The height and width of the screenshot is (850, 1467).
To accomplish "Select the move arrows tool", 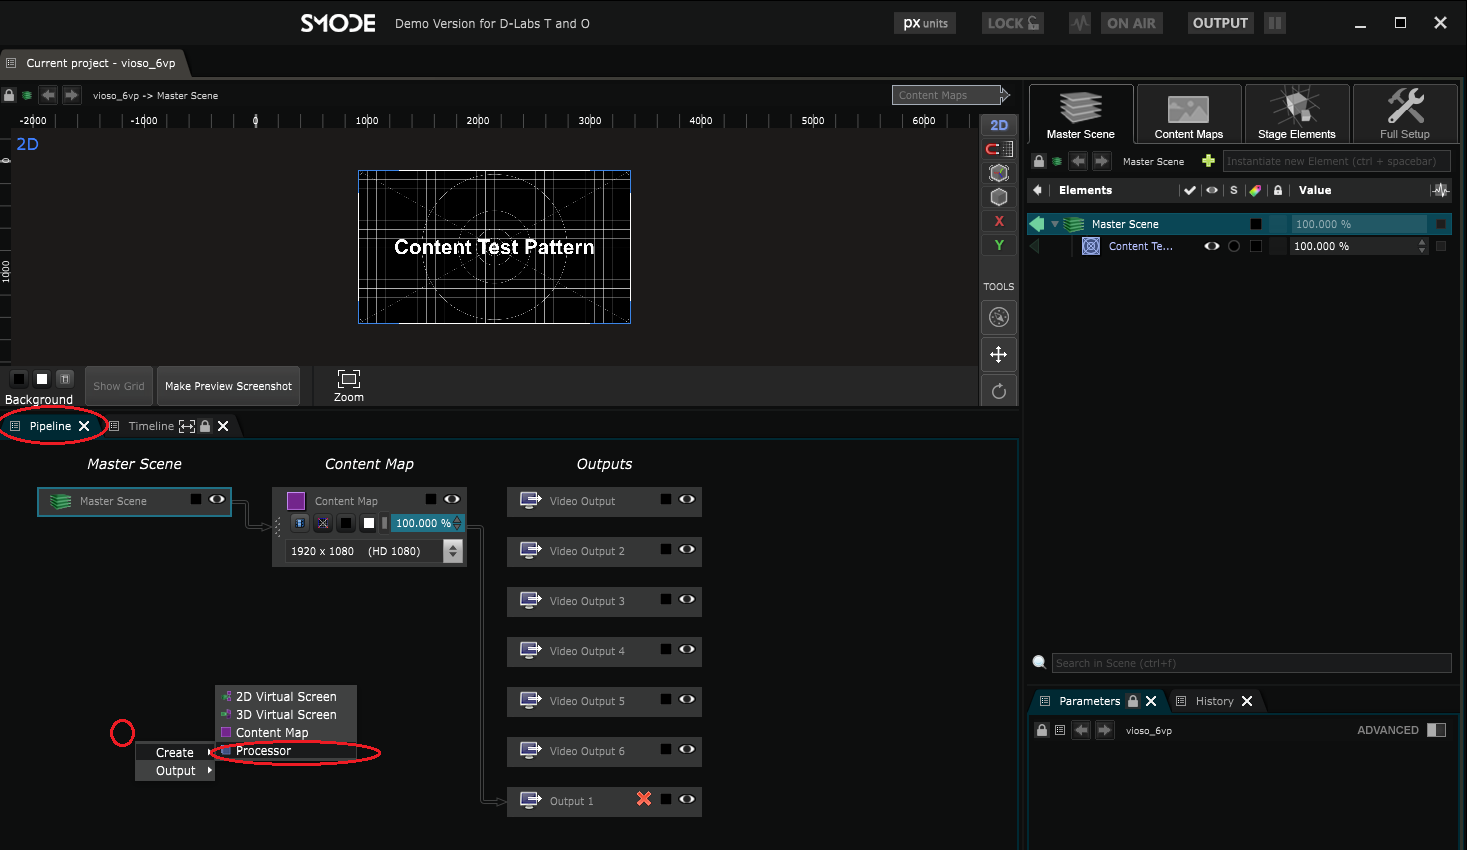I will pyautogui.click(x=999, y=354).
